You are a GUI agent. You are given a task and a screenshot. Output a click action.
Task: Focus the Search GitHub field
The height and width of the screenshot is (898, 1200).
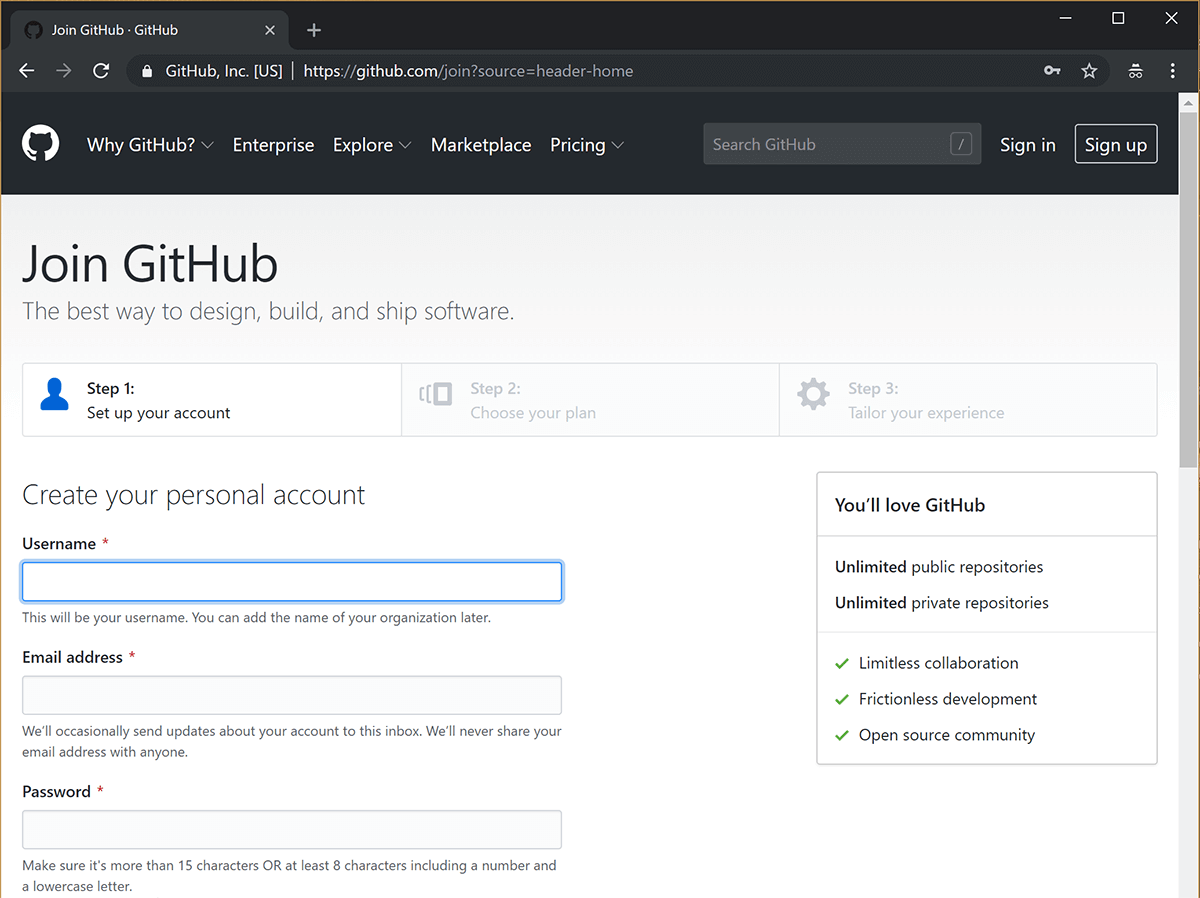pos(842,144)
